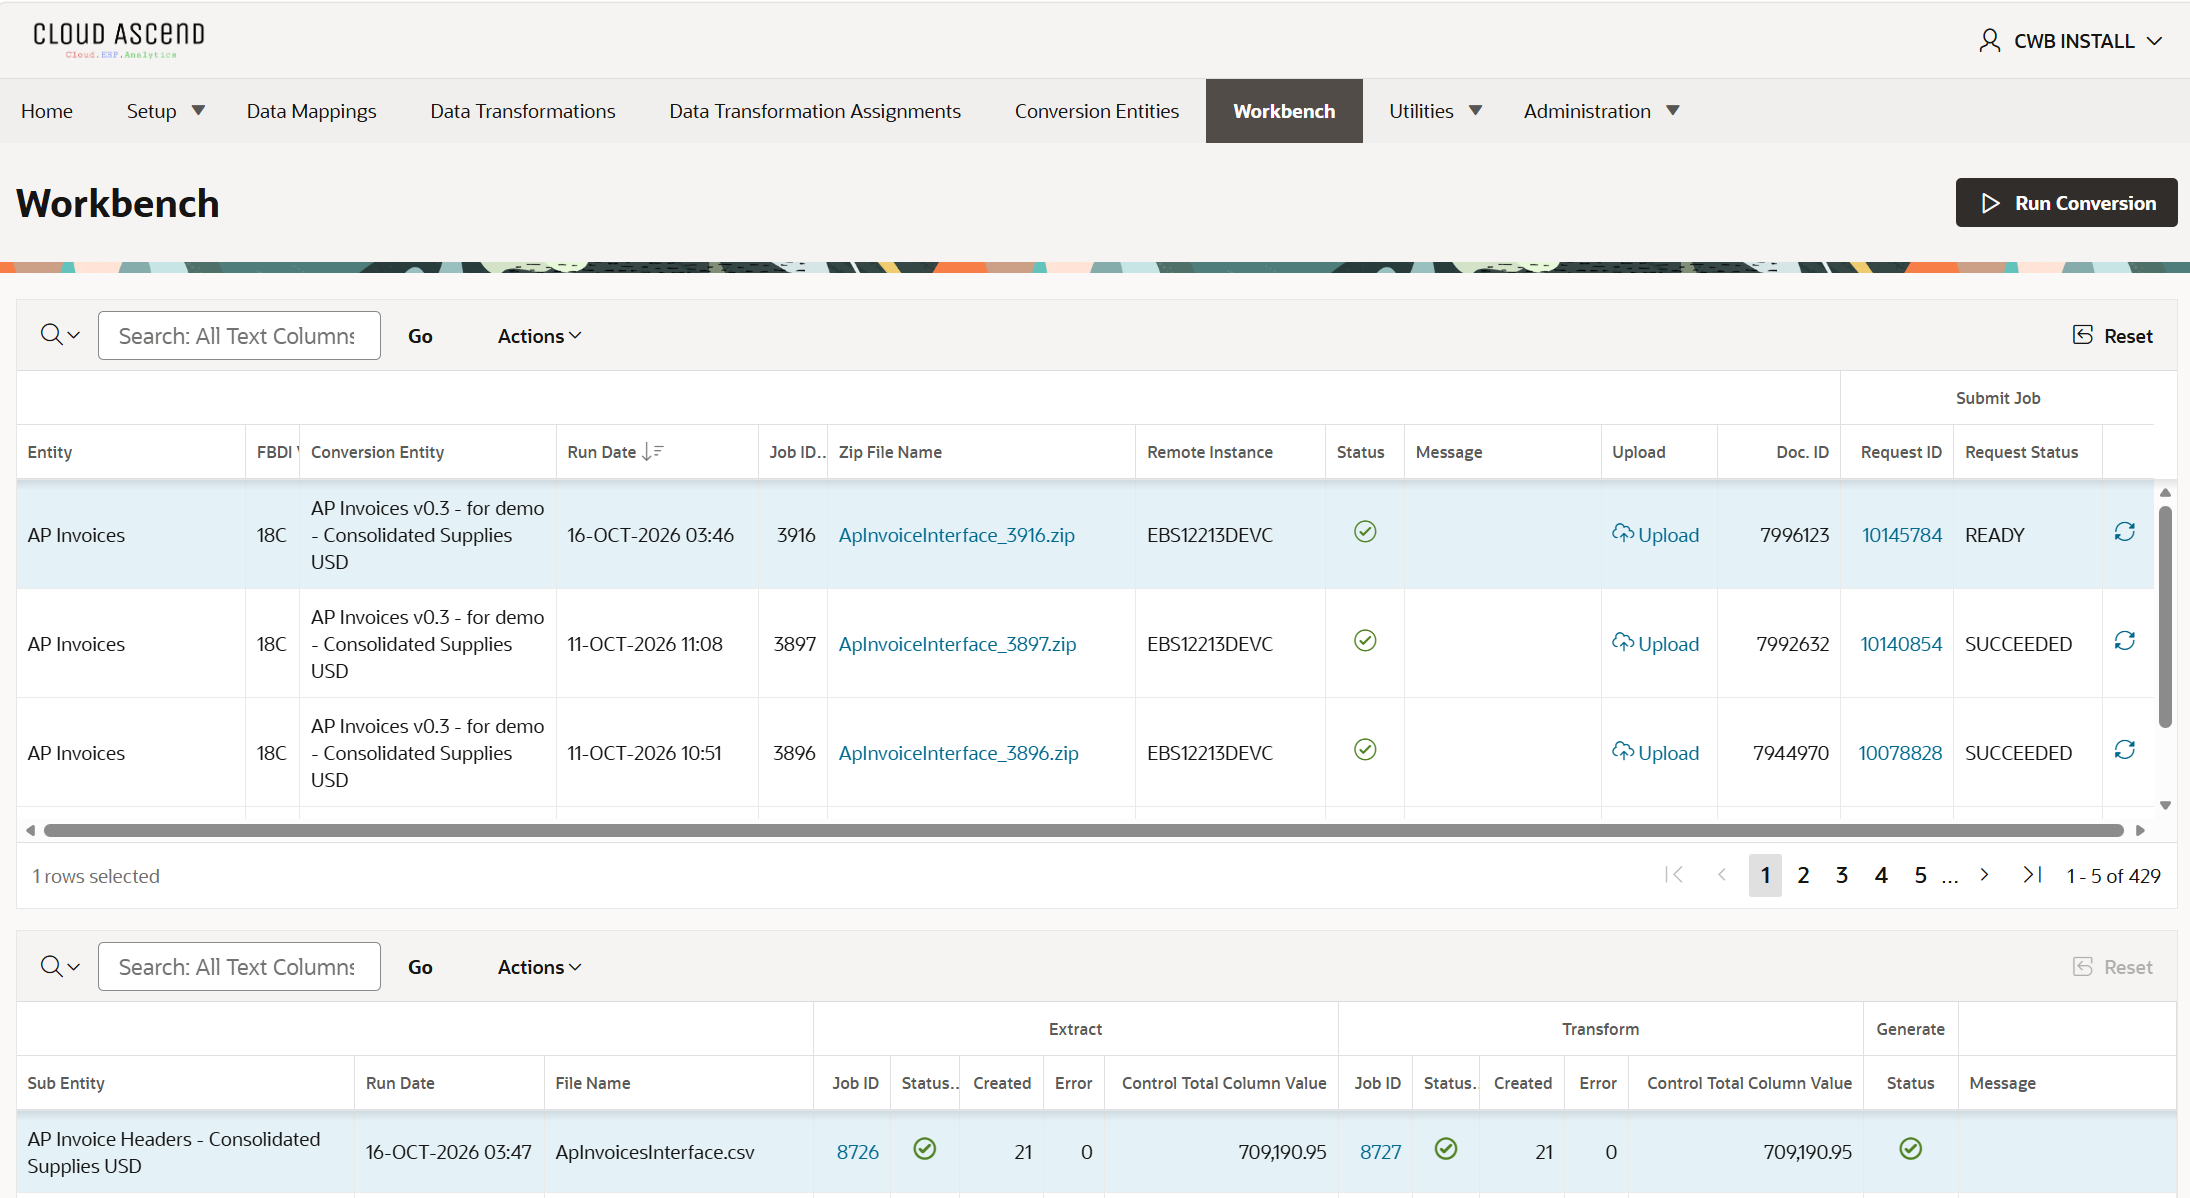Open Actions menu of lower report

coord(539,967)
